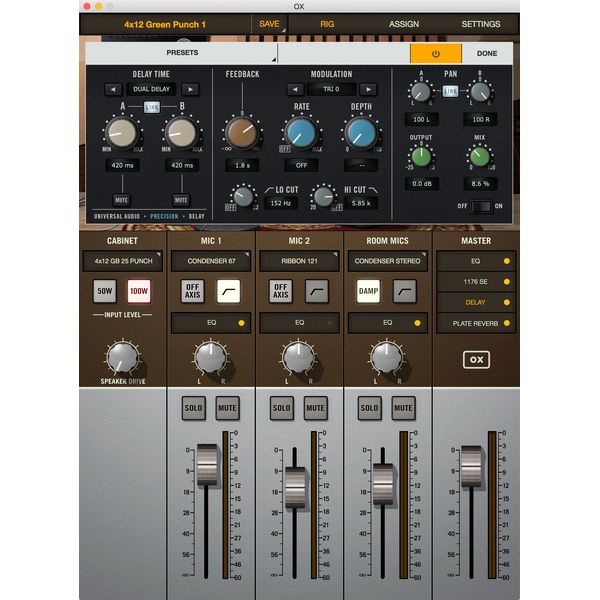This screenshot has height=600, width=600.
Task: Solo the Mic 1 channel
Action: 193,408
